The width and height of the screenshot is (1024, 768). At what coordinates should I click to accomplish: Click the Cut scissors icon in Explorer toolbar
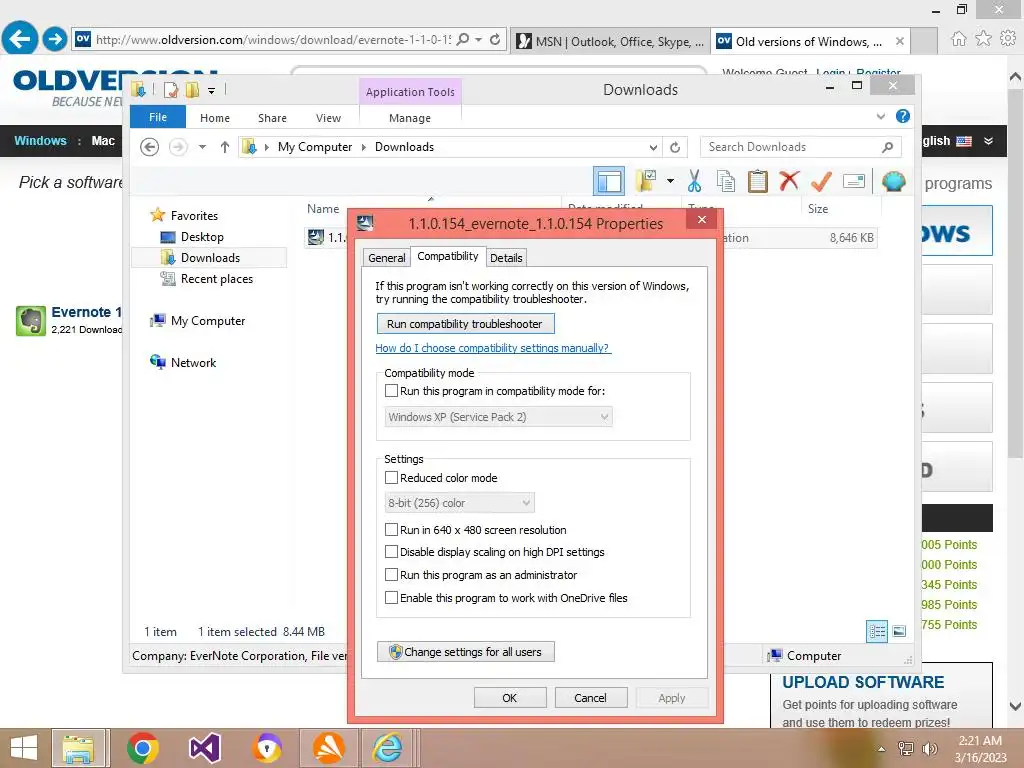[694, 181]
